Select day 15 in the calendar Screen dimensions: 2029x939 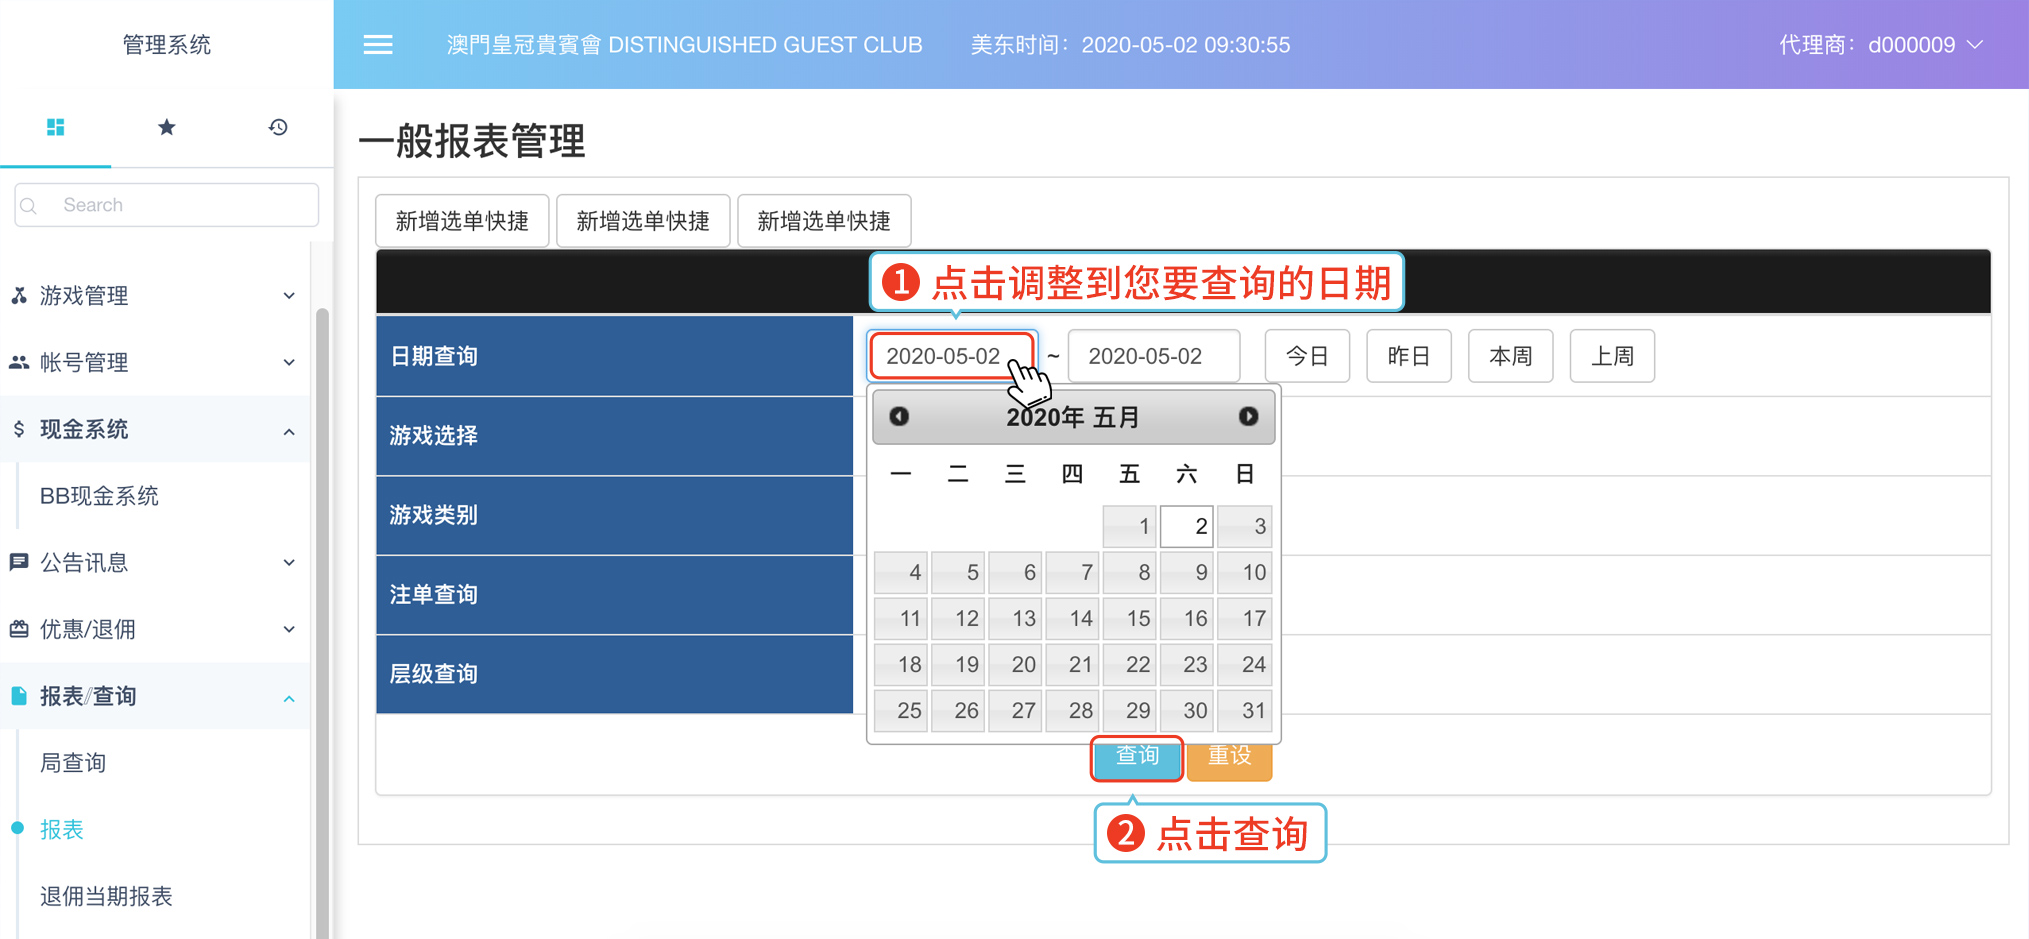[1130, 618]
